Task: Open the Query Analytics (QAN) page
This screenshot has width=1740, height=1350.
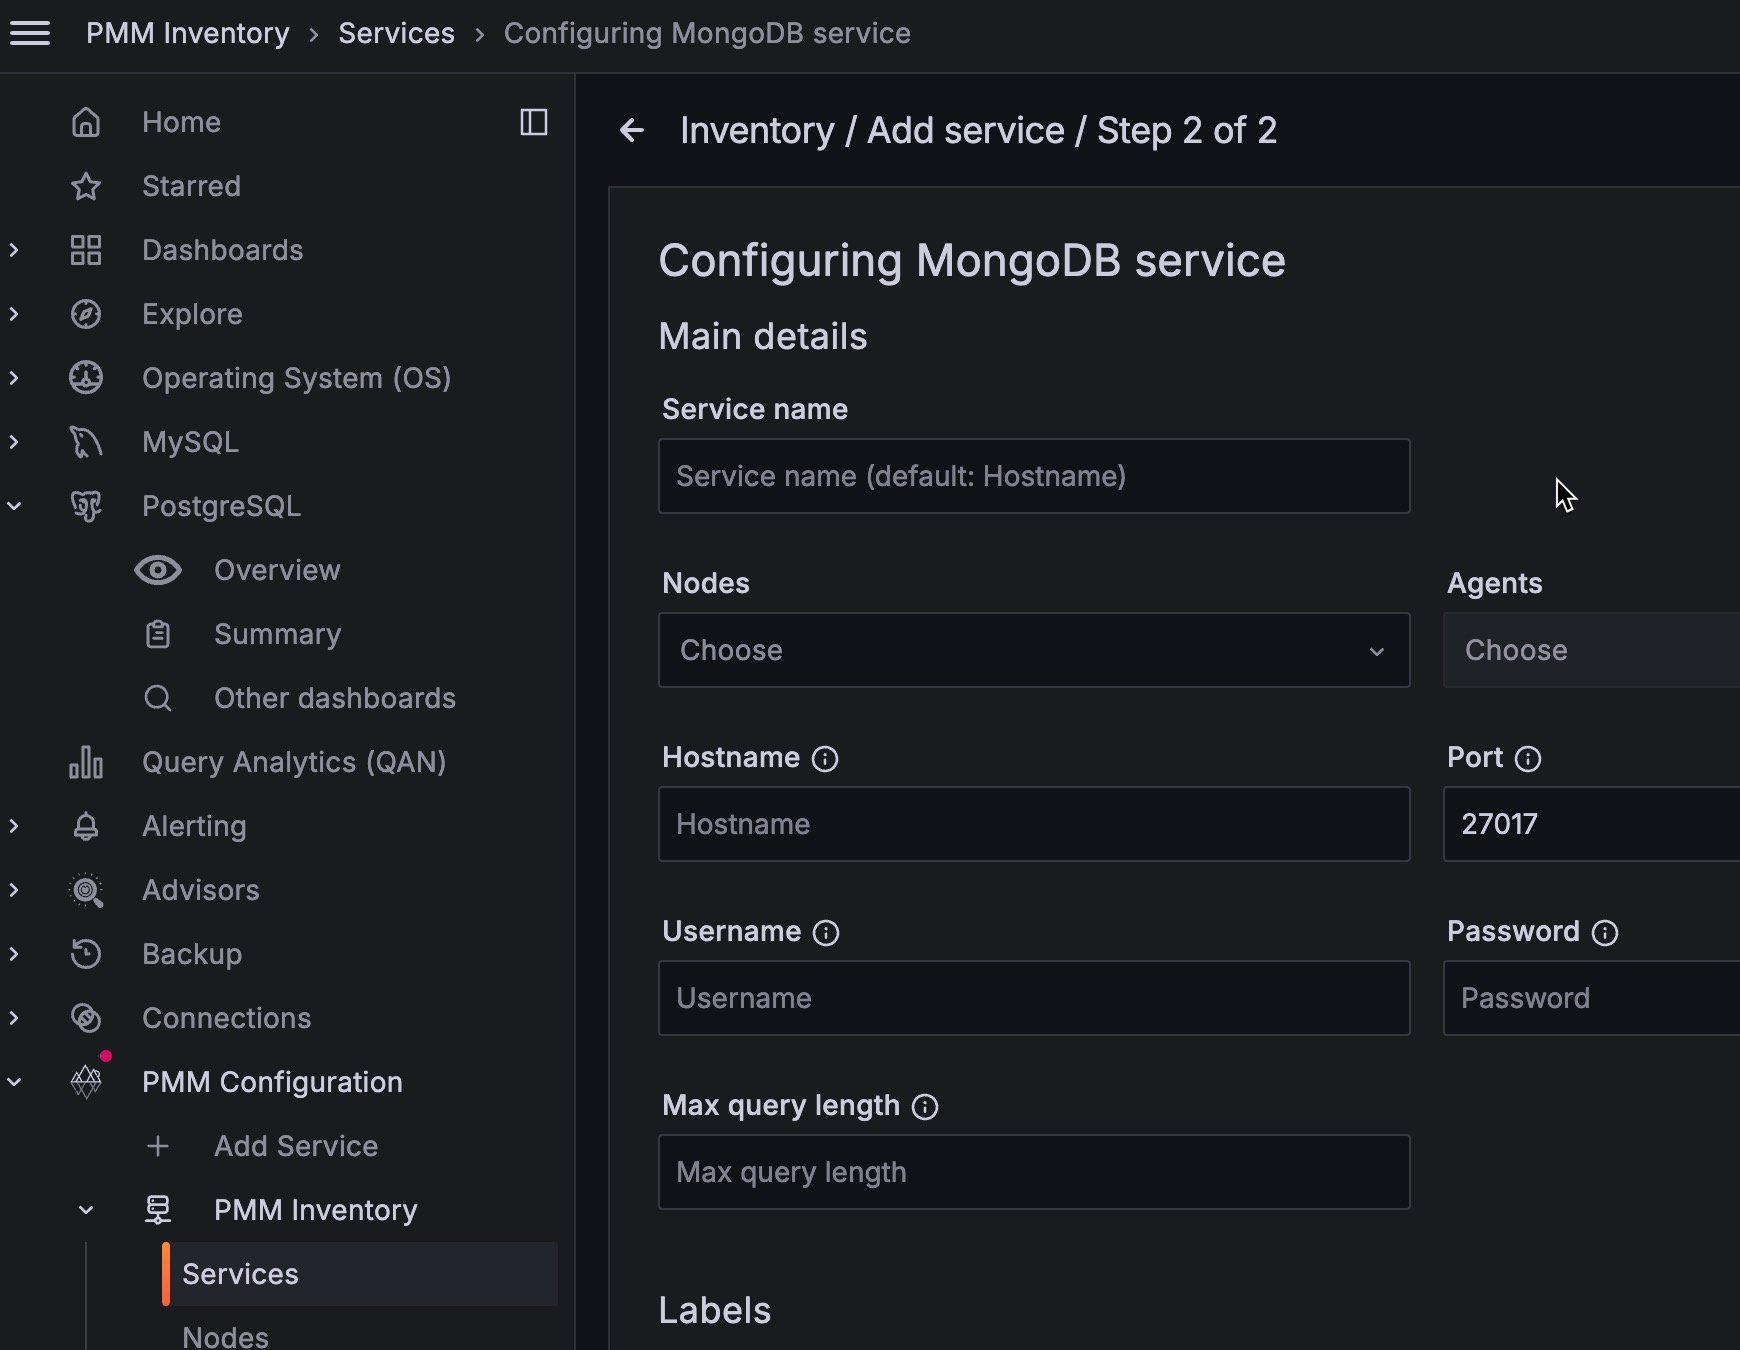Action: click(293, 762)
